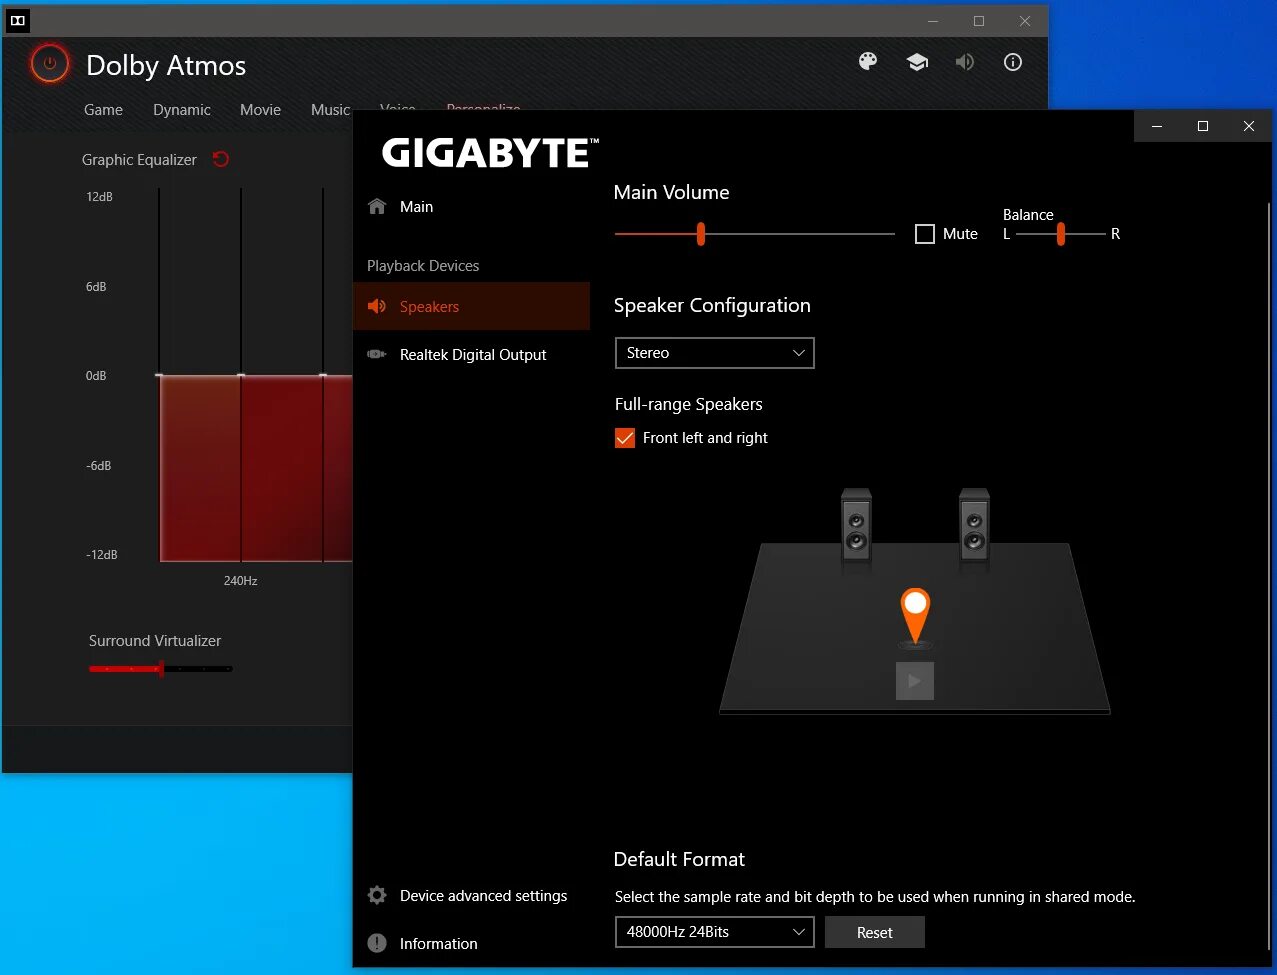Select Realtek Digital Output device
Screen dimensions: 1277x975
click(471, 354)
